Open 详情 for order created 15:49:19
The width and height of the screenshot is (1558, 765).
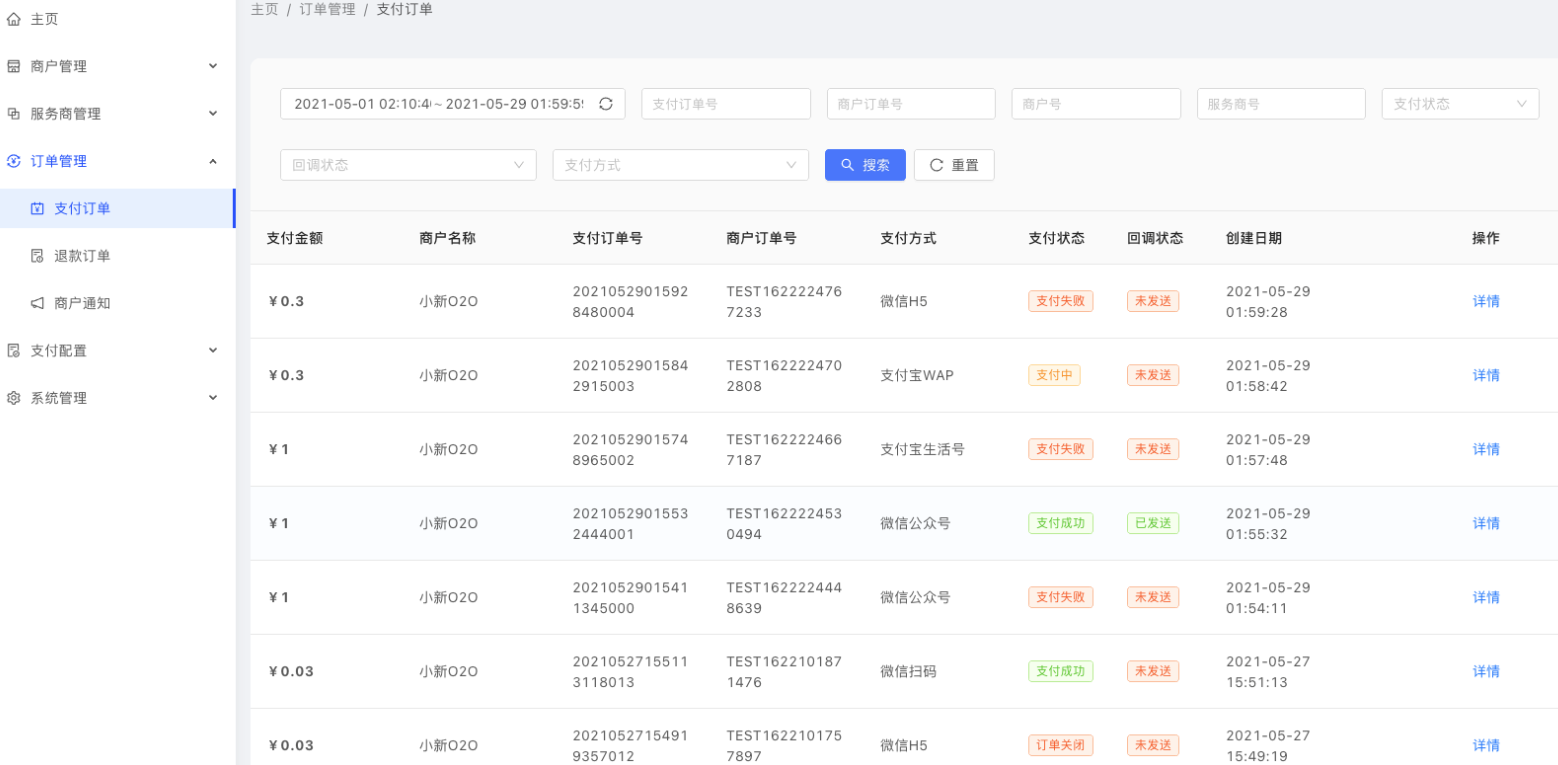pos(1486,745)
